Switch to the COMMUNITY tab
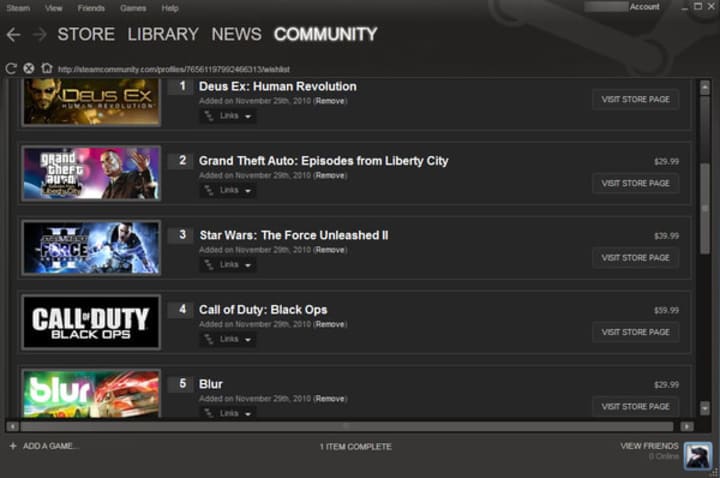 pyautogui.click(x=326, y=34)
